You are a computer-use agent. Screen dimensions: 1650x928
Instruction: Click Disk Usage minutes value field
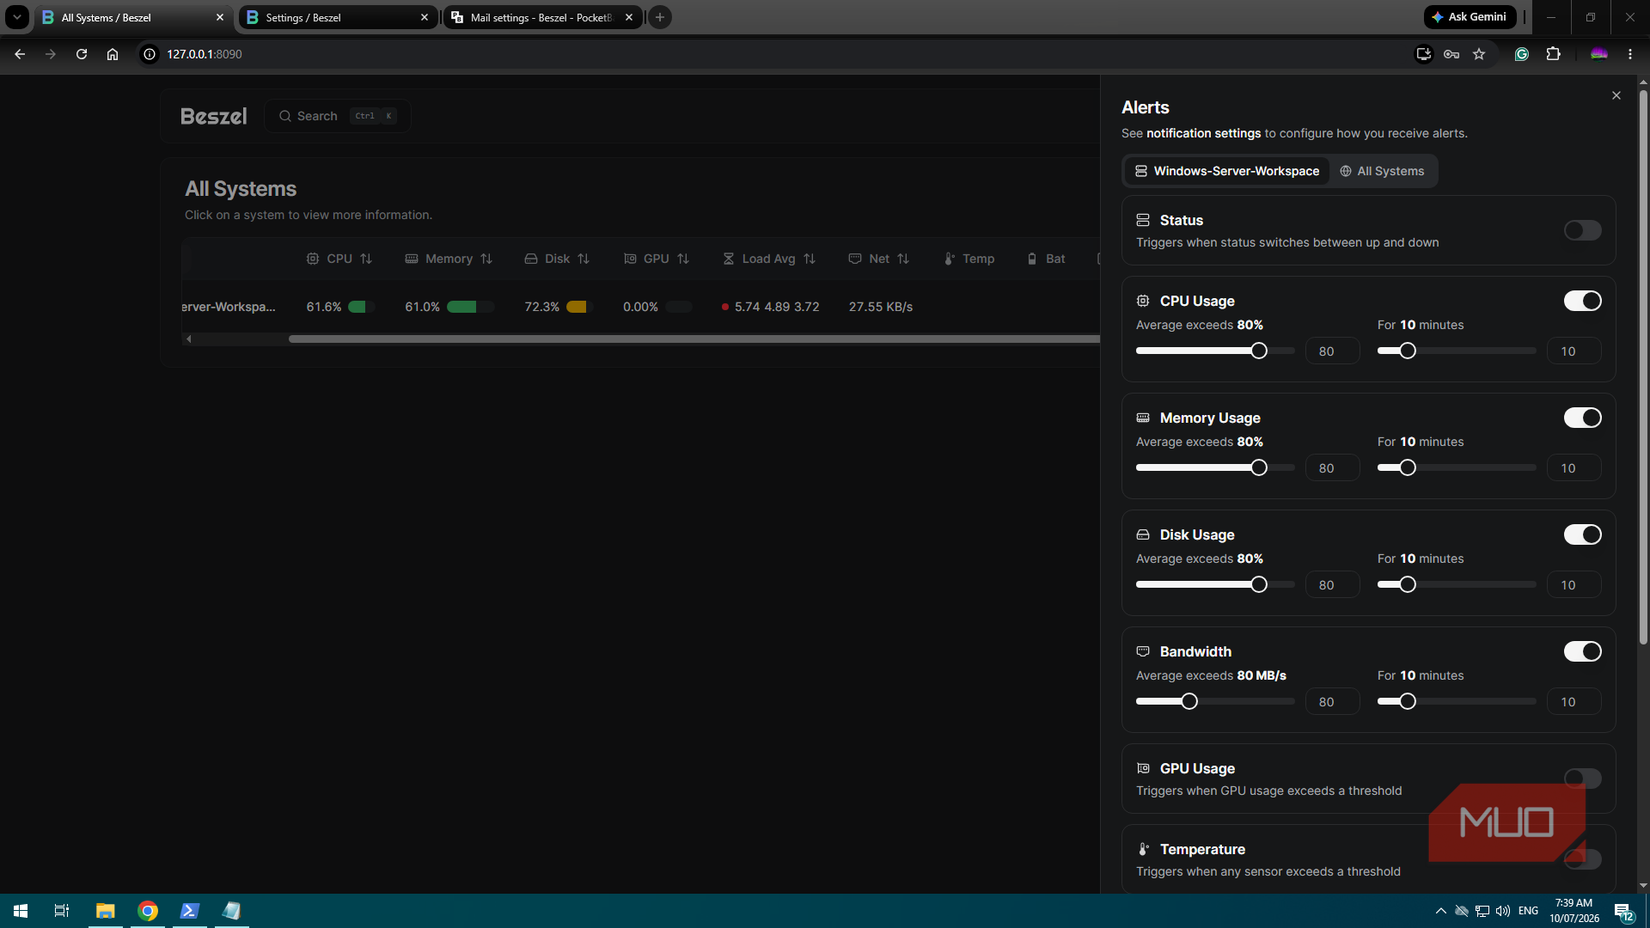(1573, 585)
